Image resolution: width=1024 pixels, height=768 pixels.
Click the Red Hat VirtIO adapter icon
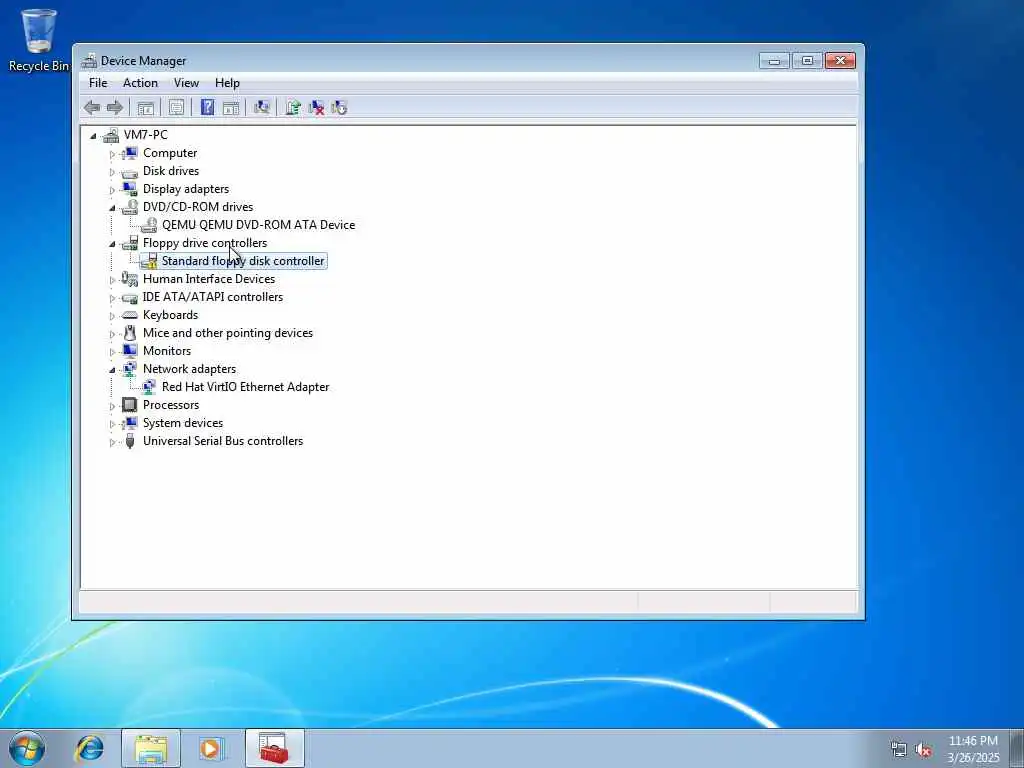[149, 387]
